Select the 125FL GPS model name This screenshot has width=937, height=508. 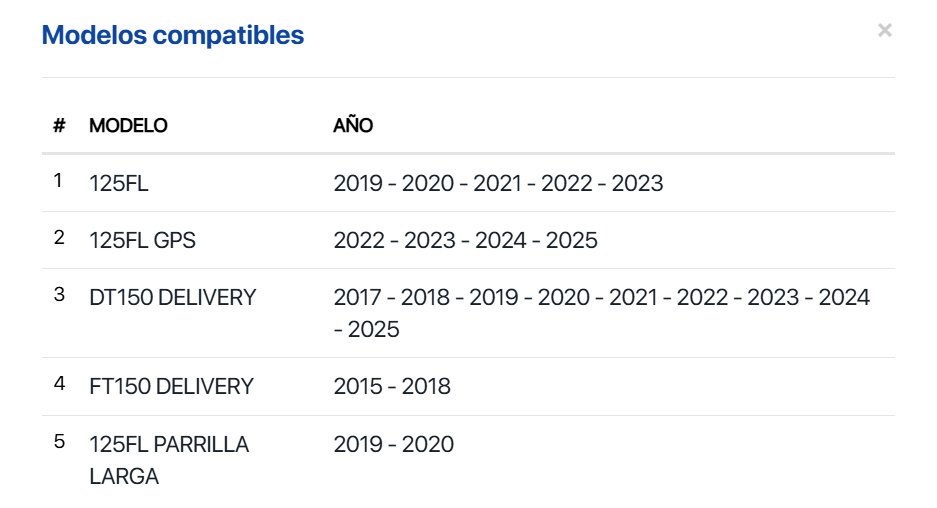tap(143, 240)
